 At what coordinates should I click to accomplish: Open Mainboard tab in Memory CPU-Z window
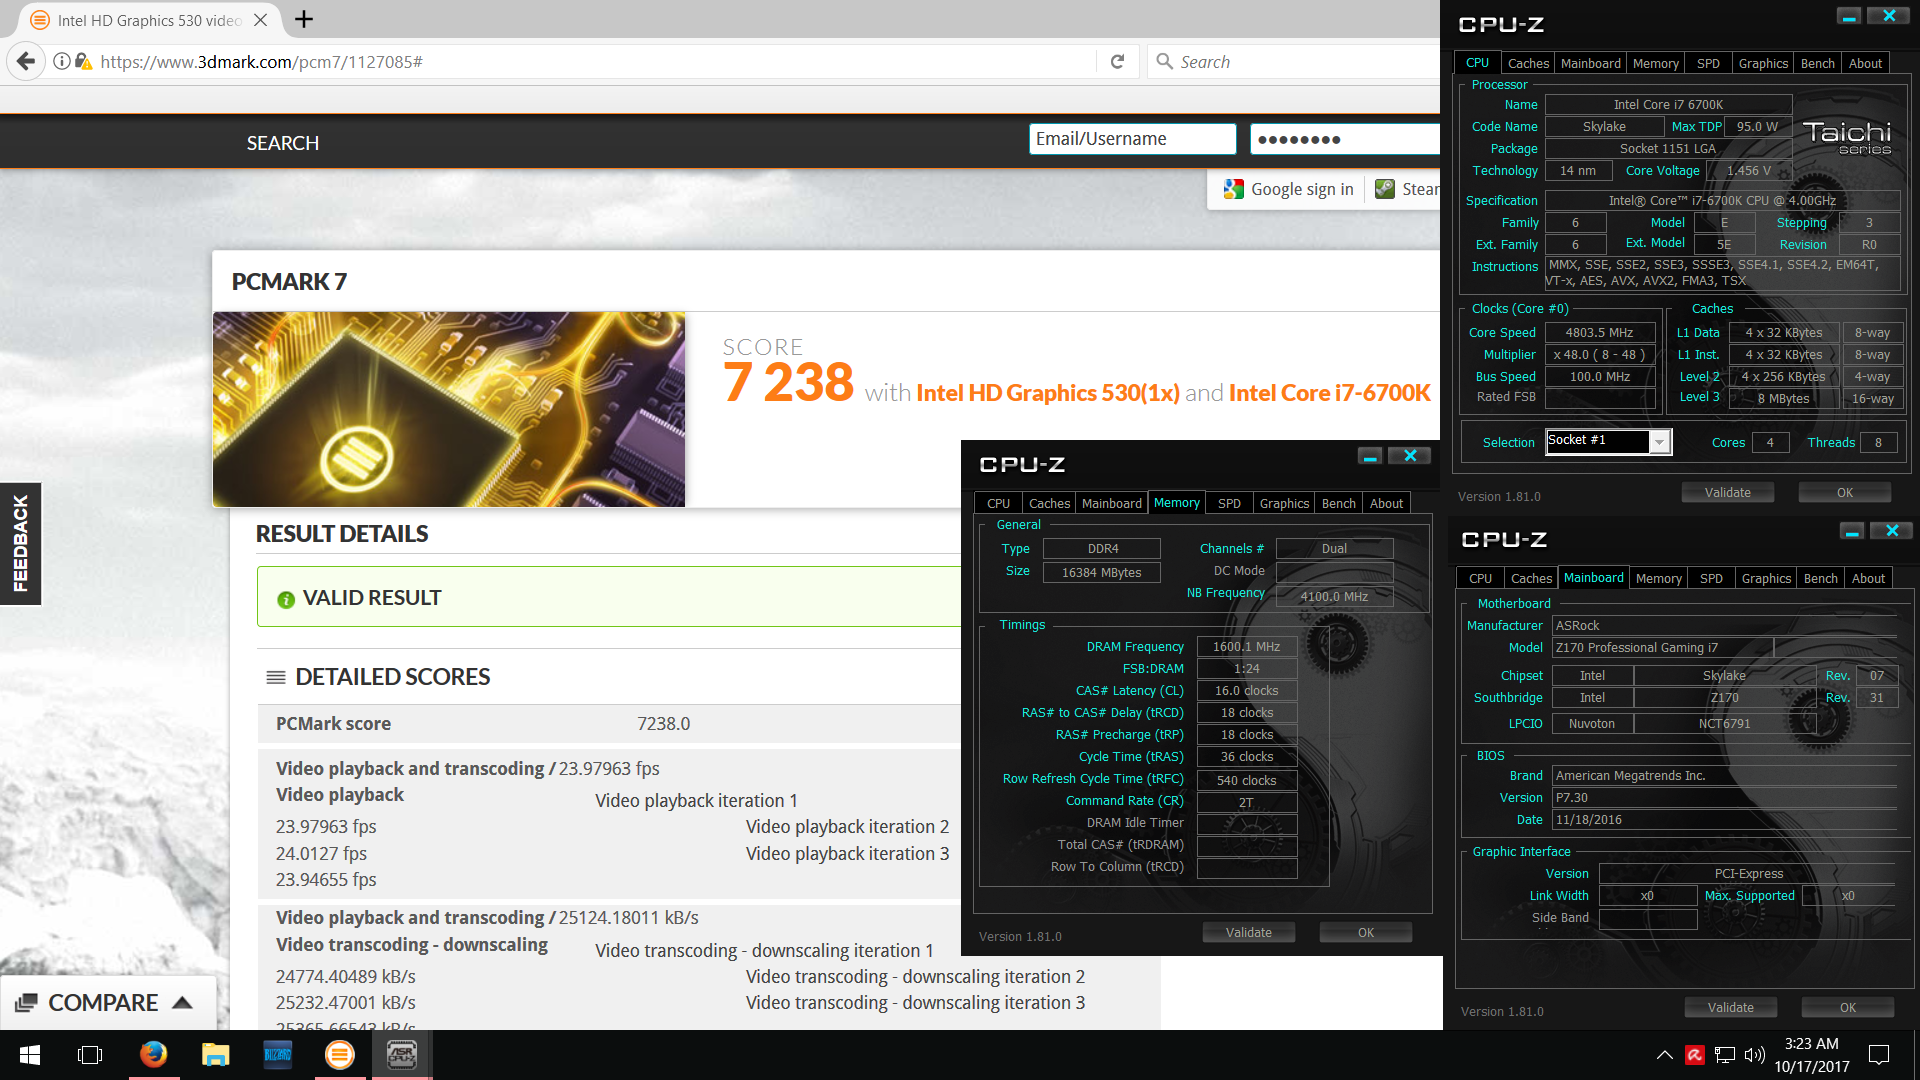(x=1111, y=503)
